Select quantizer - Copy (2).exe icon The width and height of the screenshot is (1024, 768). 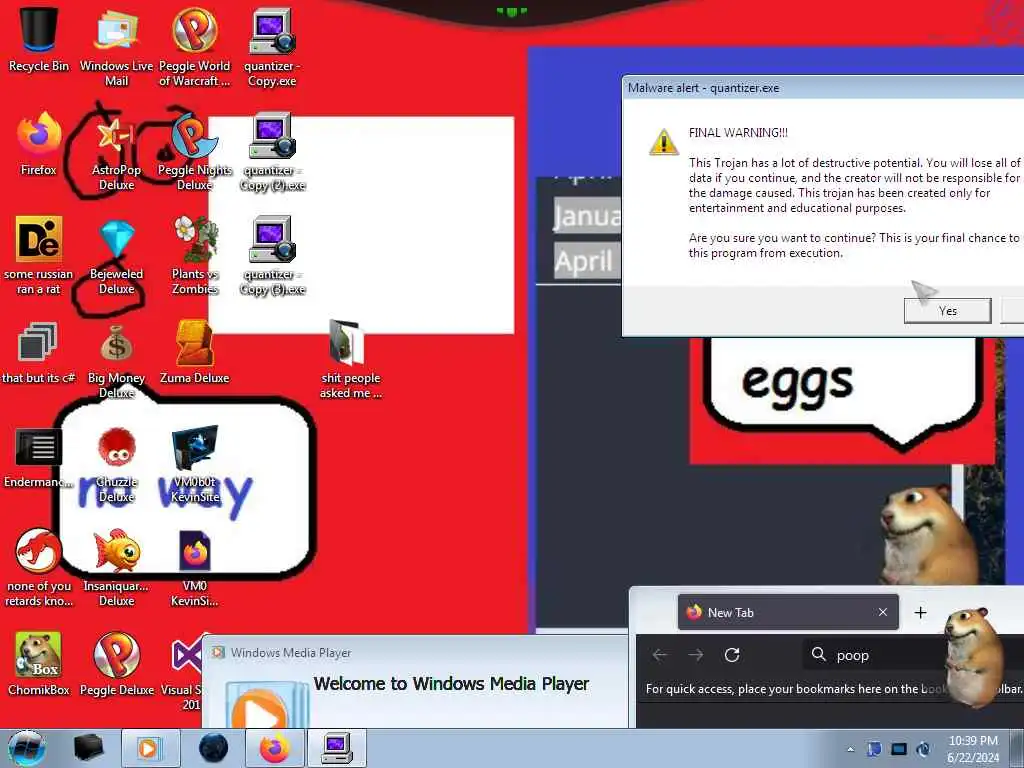click(272, 152)
